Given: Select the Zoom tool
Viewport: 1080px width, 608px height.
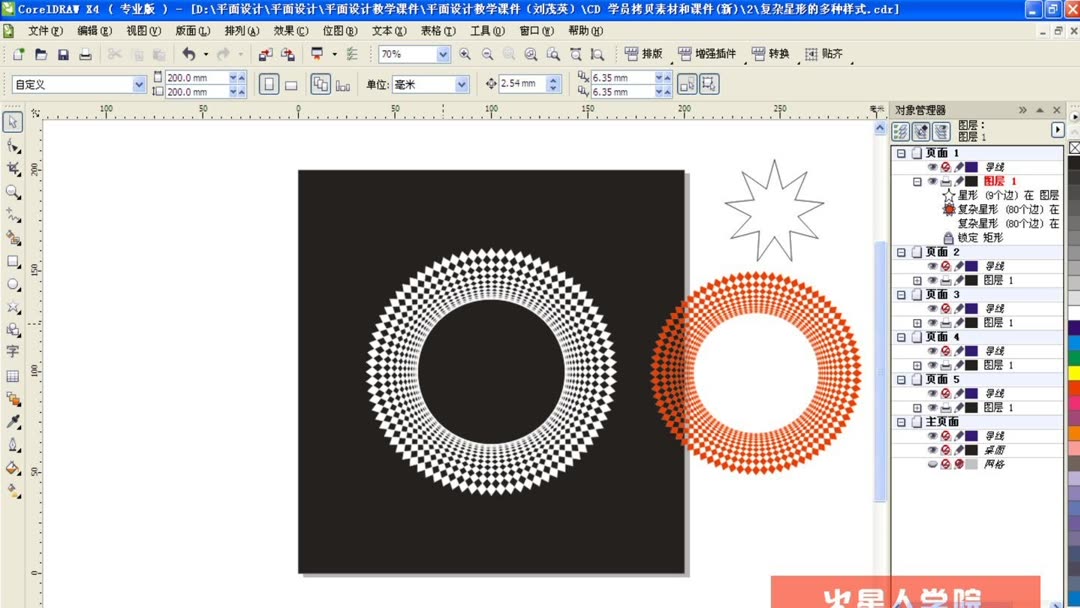Looking at the screenshot, I should [x=13, y=190].
